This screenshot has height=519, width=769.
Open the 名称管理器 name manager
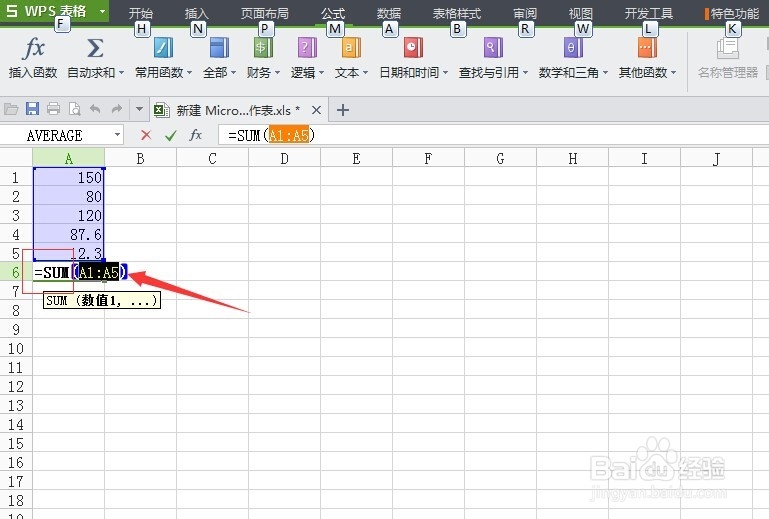click(728, 59)
